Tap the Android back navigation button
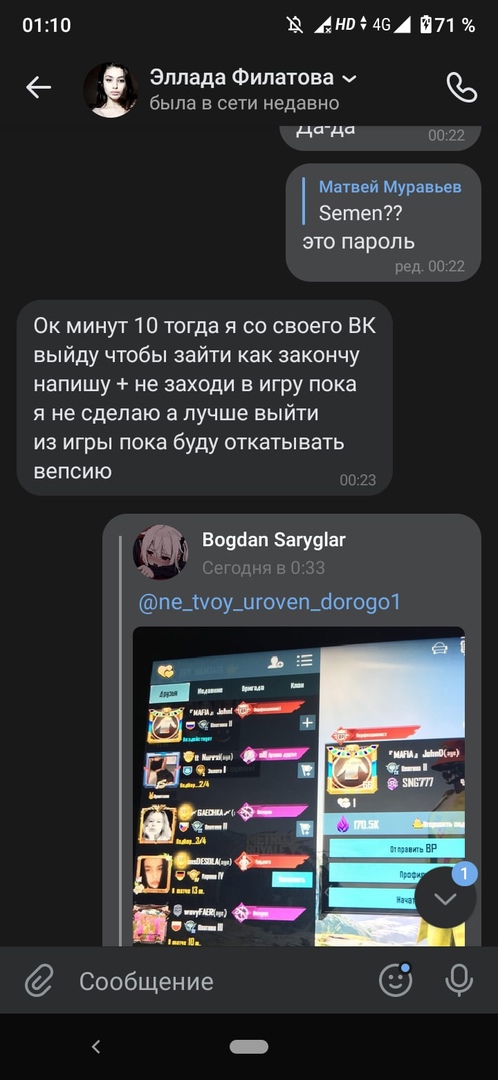Screen dimensions: 498x1080 96,1047
